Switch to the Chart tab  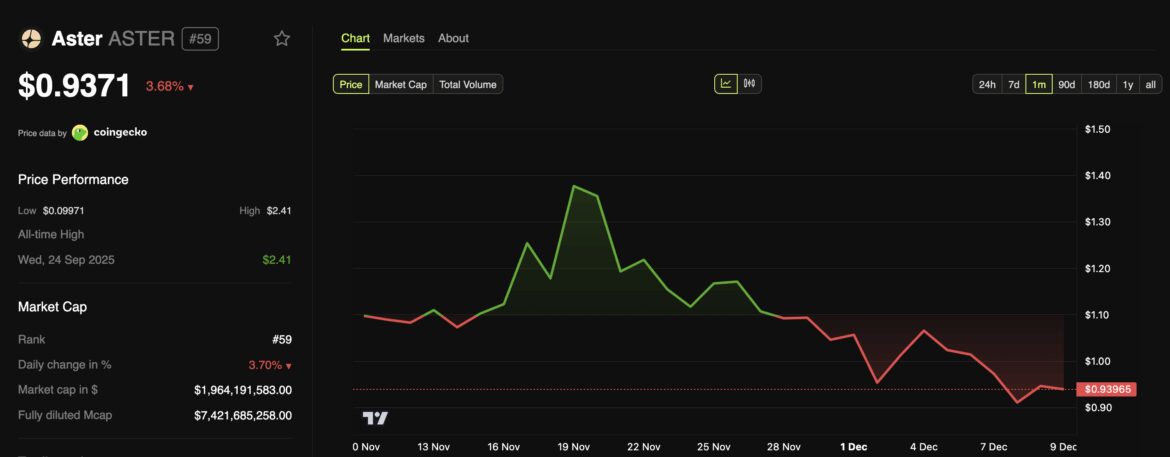tap(355, 38)
